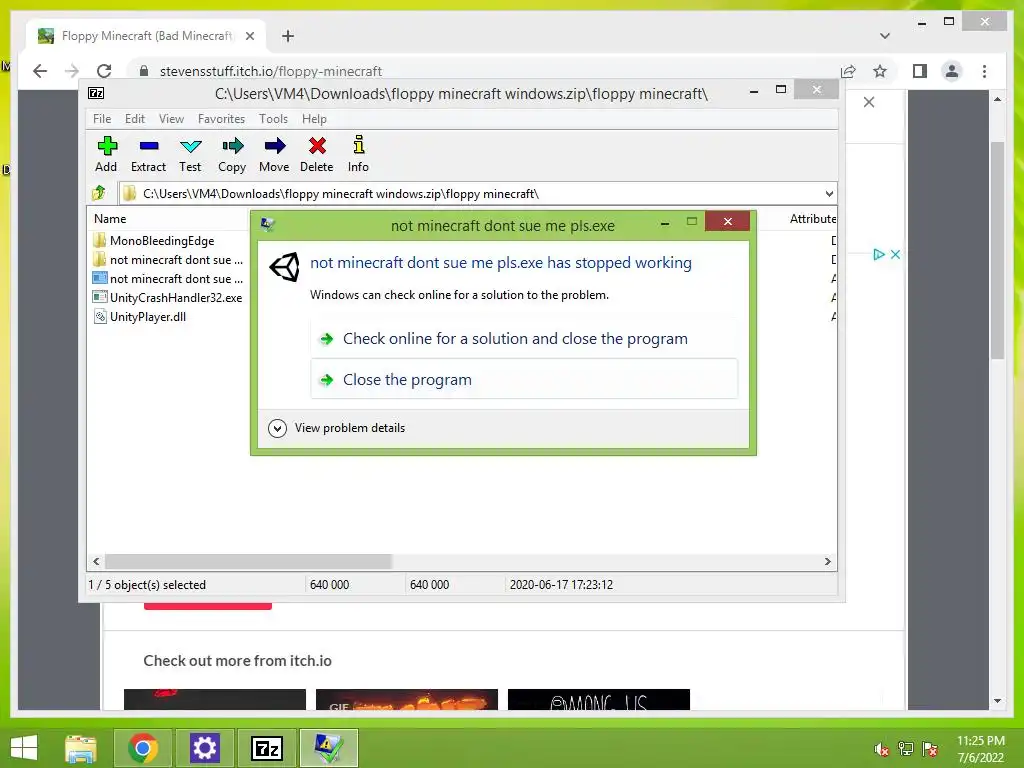Open the Edit menu in 7-Zip
Screen dimensions: 1024x768
[x=135, y=119]
